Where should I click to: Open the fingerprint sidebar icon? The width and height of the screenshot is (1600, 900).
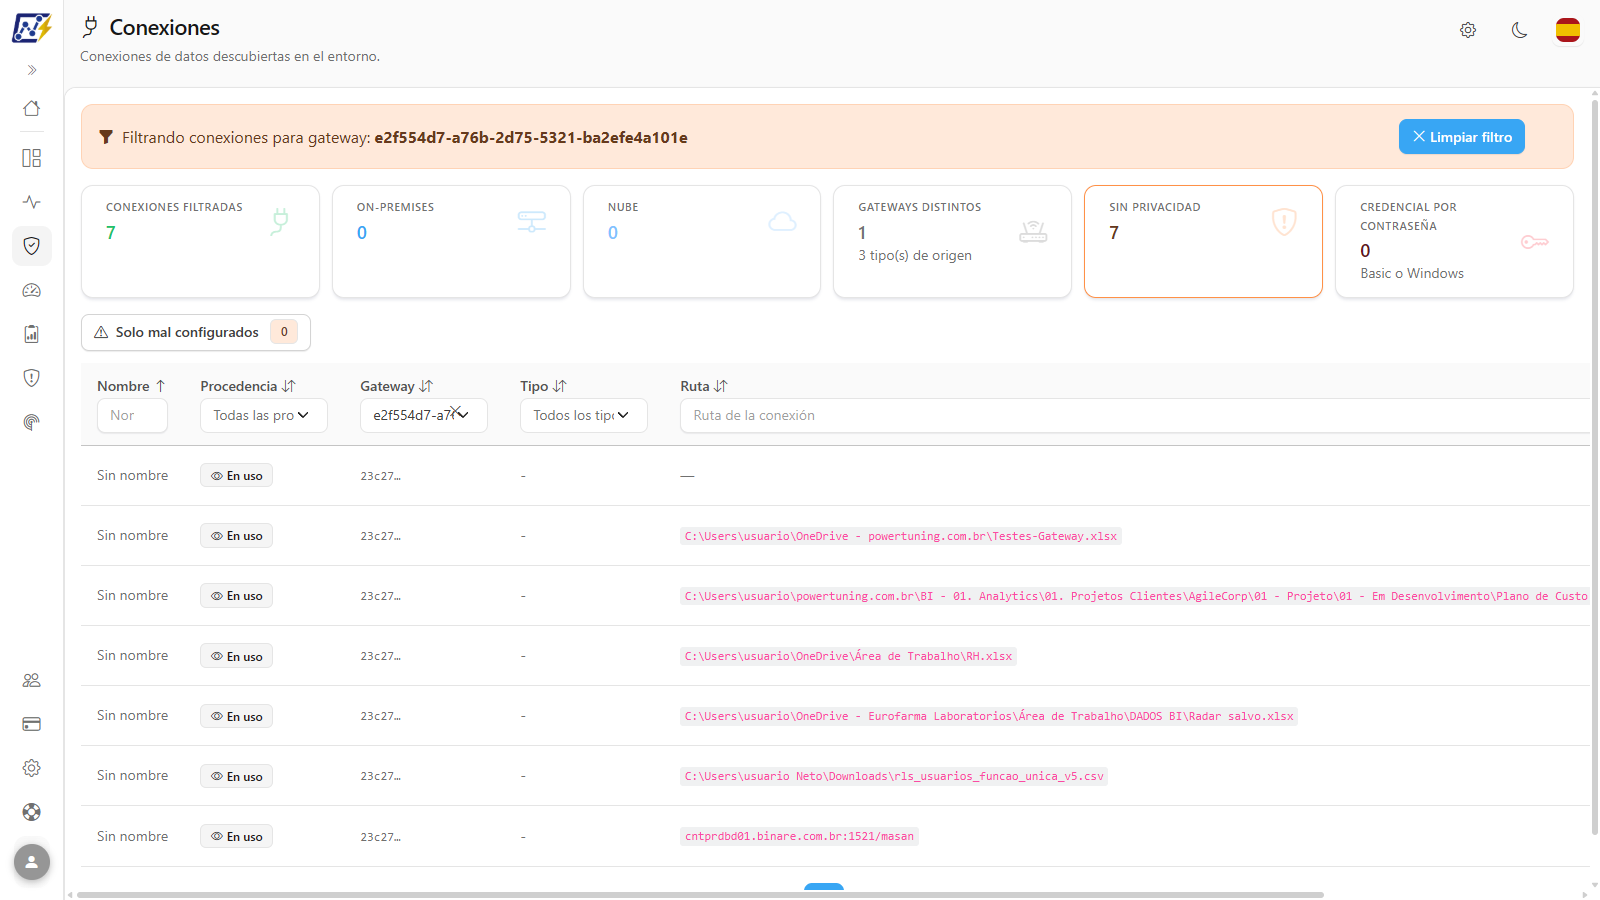(x=32, y=422)
